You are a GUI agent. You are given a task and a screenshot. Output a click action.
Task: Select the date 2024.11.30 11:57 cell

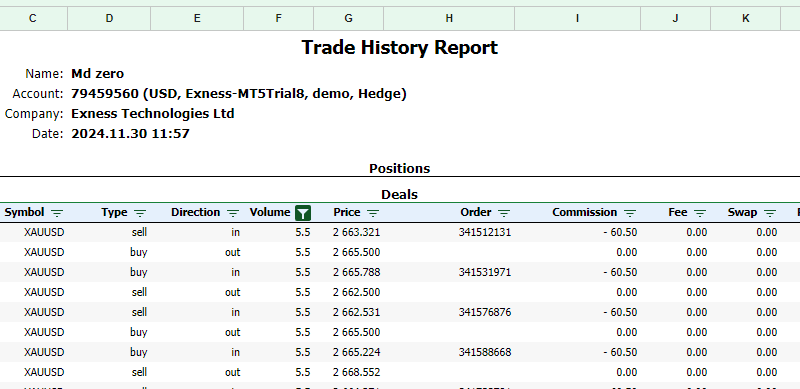(x=130, y=134)
